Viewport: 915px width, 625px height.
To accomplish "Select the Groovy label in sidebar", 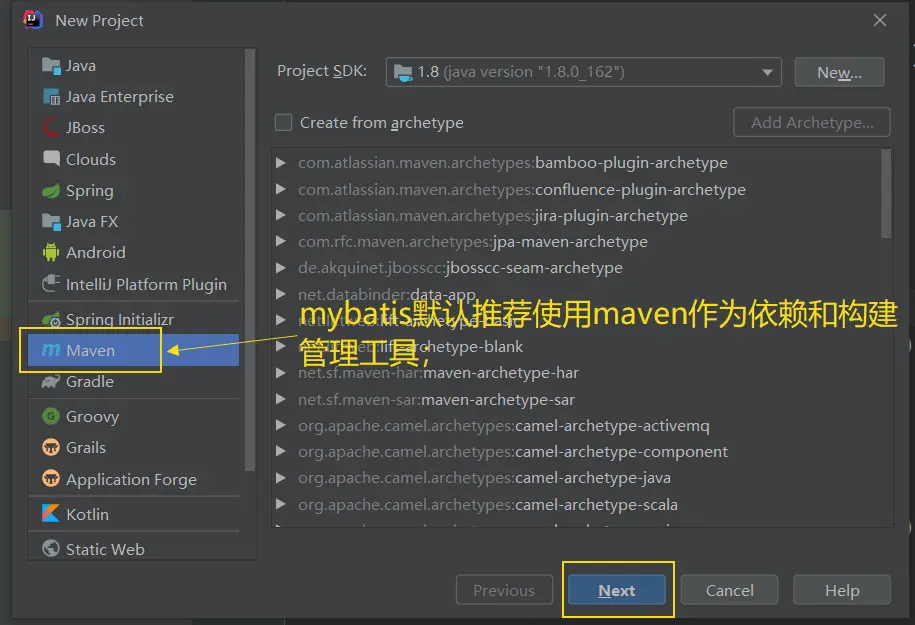I will pyautogui.click(x=93, y=417).
